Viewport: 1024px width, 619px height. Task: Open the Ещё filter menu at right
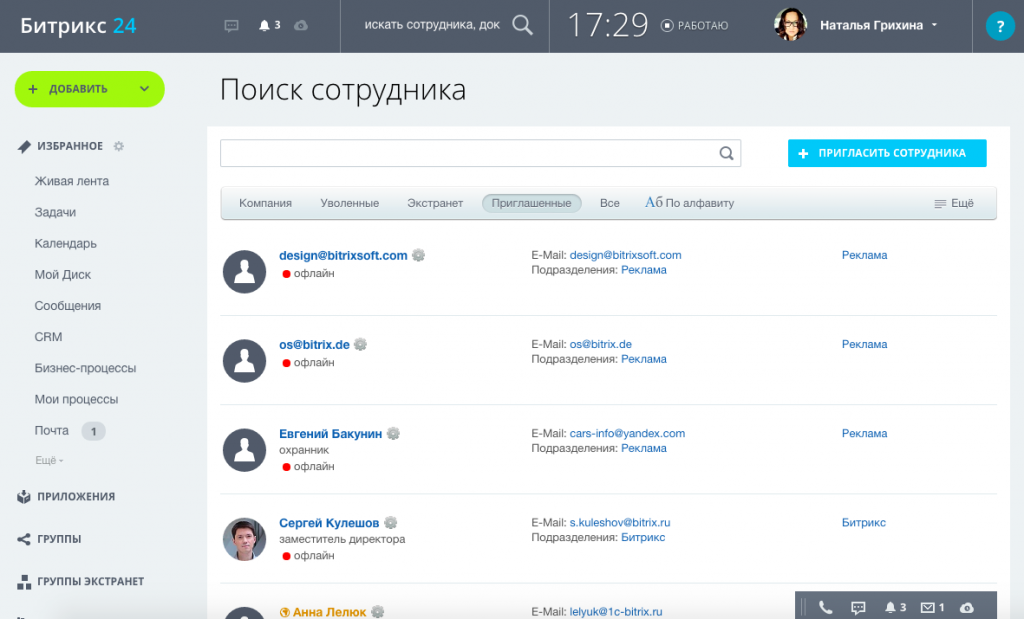tap(953, 203)
